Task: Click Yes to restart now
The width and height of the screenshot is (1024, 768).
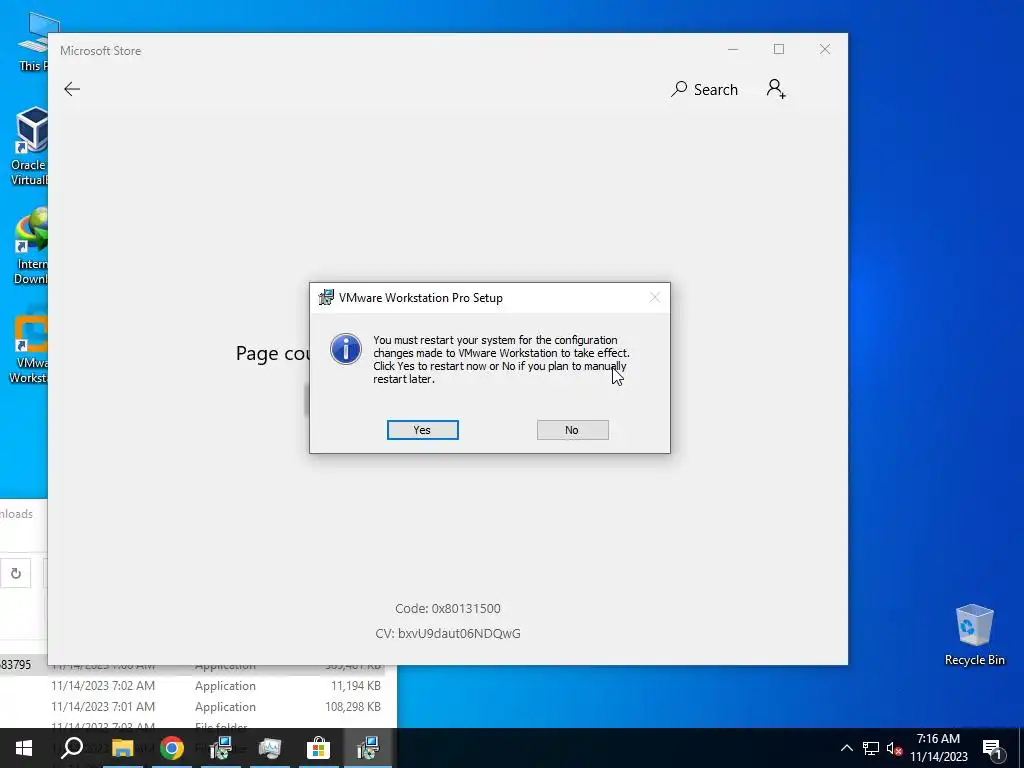Action: [423, 430]
